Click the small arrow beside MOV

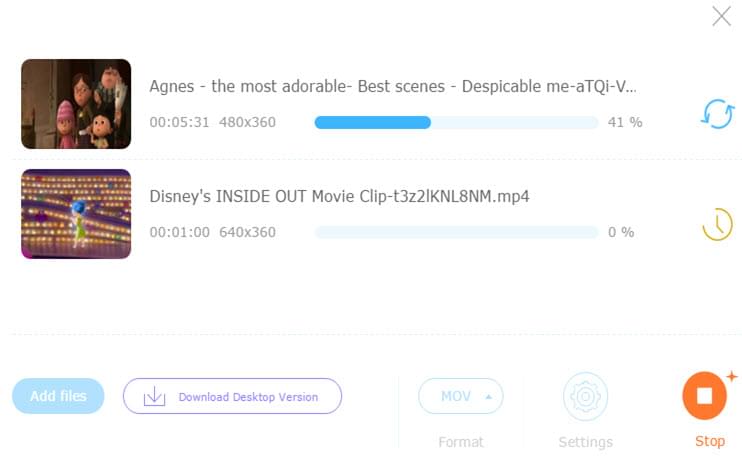pyautogui.click(x=488, y=397)
